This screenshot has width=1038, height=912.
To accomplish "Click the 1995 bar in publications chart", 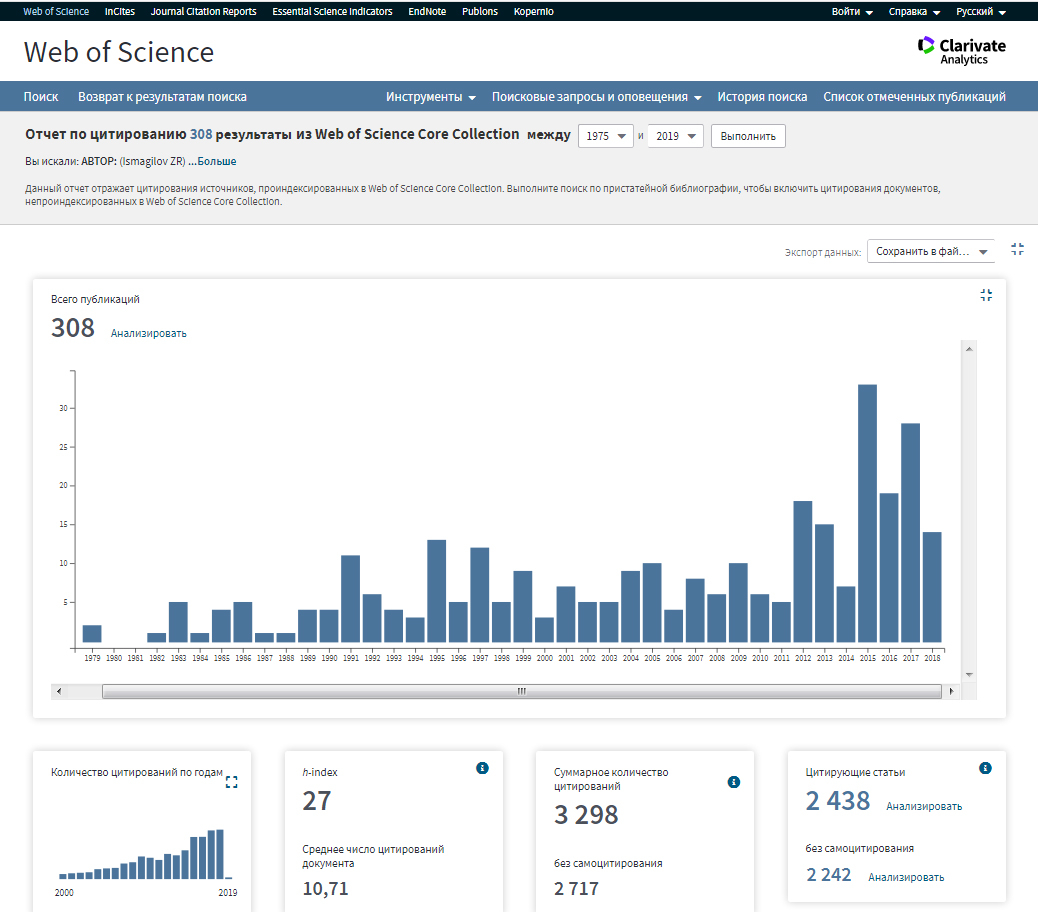I will 436,591.
